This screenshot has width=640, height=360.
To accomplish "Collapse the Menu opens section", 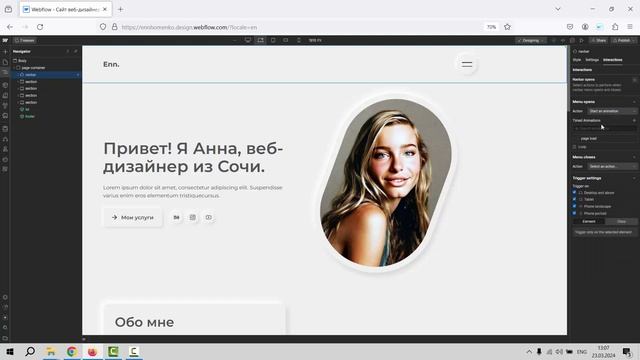I will [x=634, y=102].
